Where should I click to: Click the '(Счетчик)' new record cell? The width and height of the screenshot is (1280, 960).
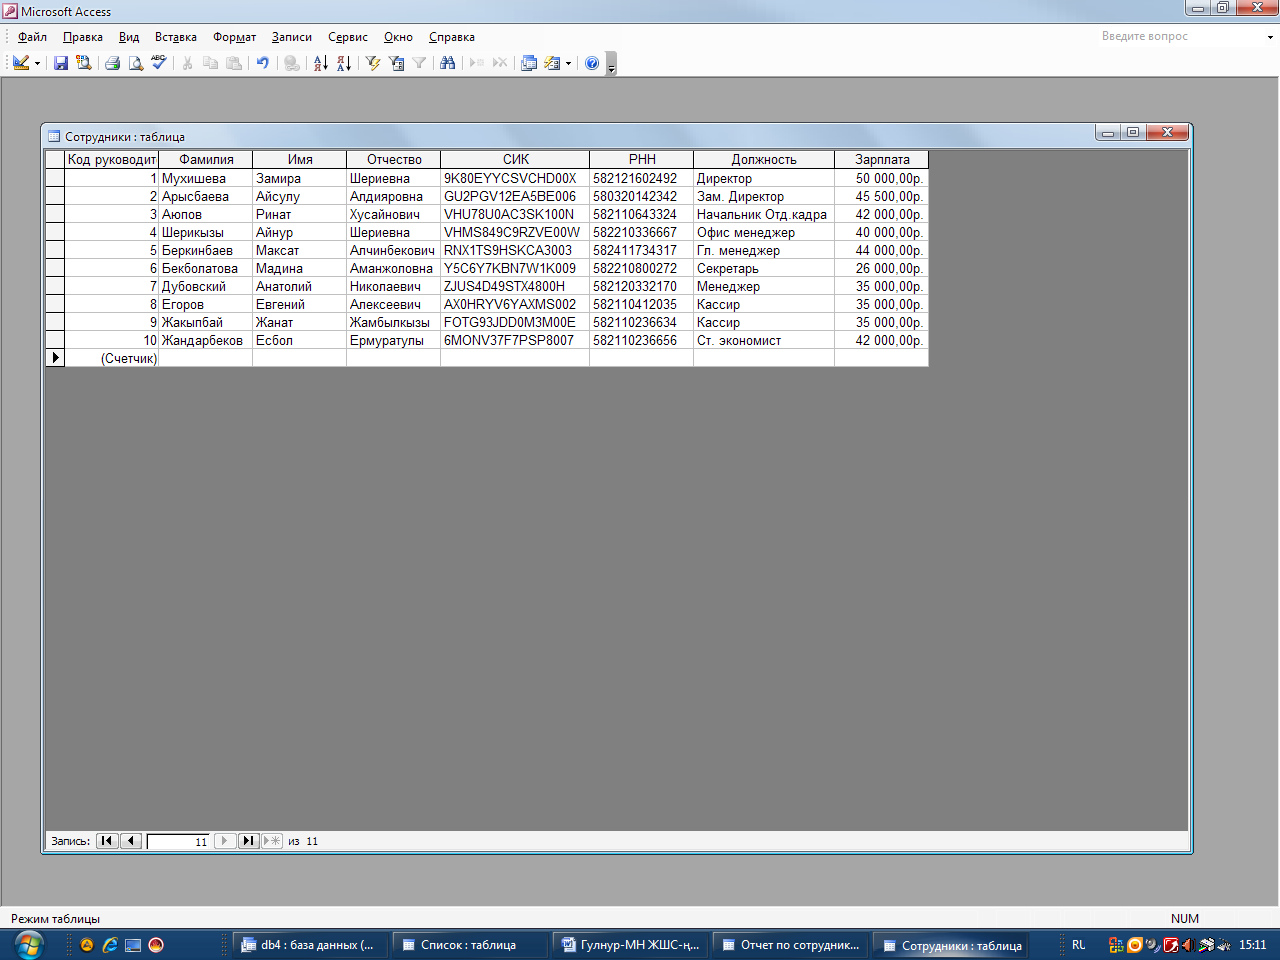[111, 358]
